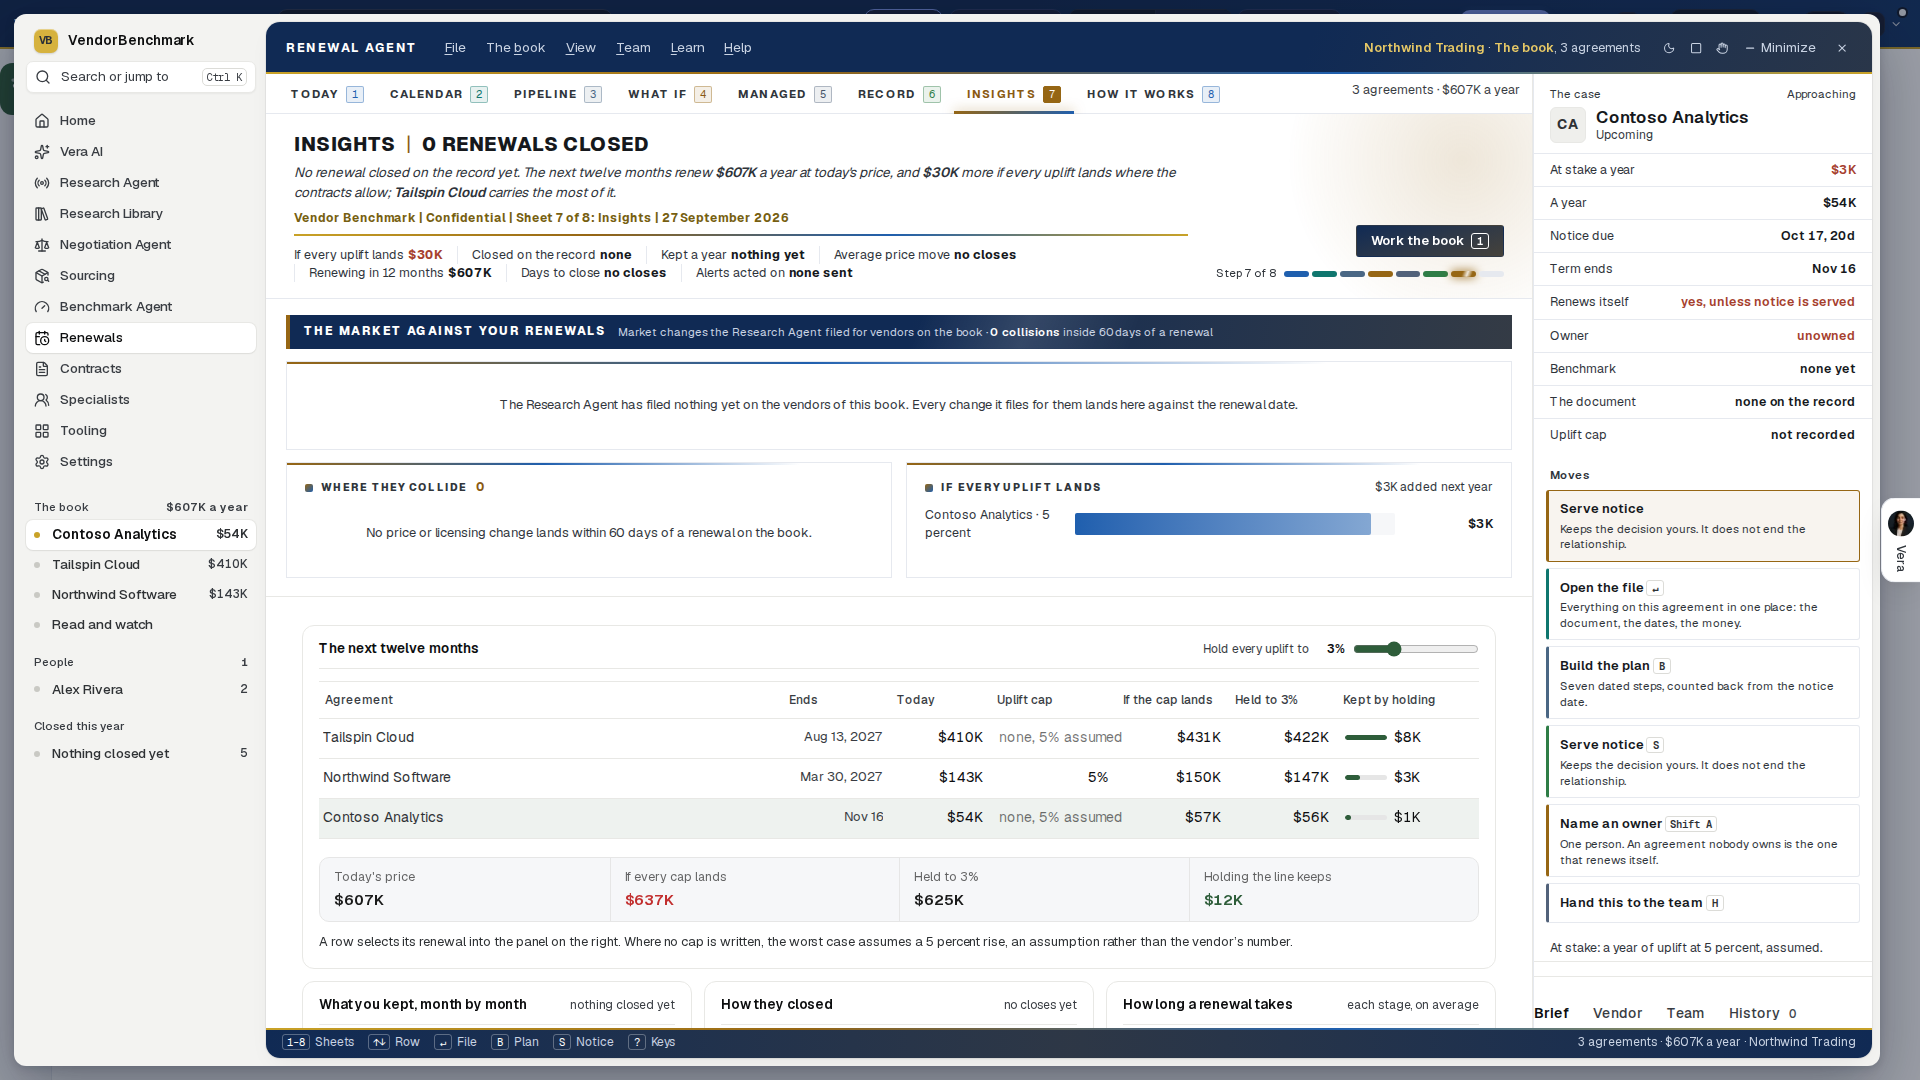Screen dimensions: 1920x1080
Task: Click the Serve notice highlighted move
Action: point(1702,526)
